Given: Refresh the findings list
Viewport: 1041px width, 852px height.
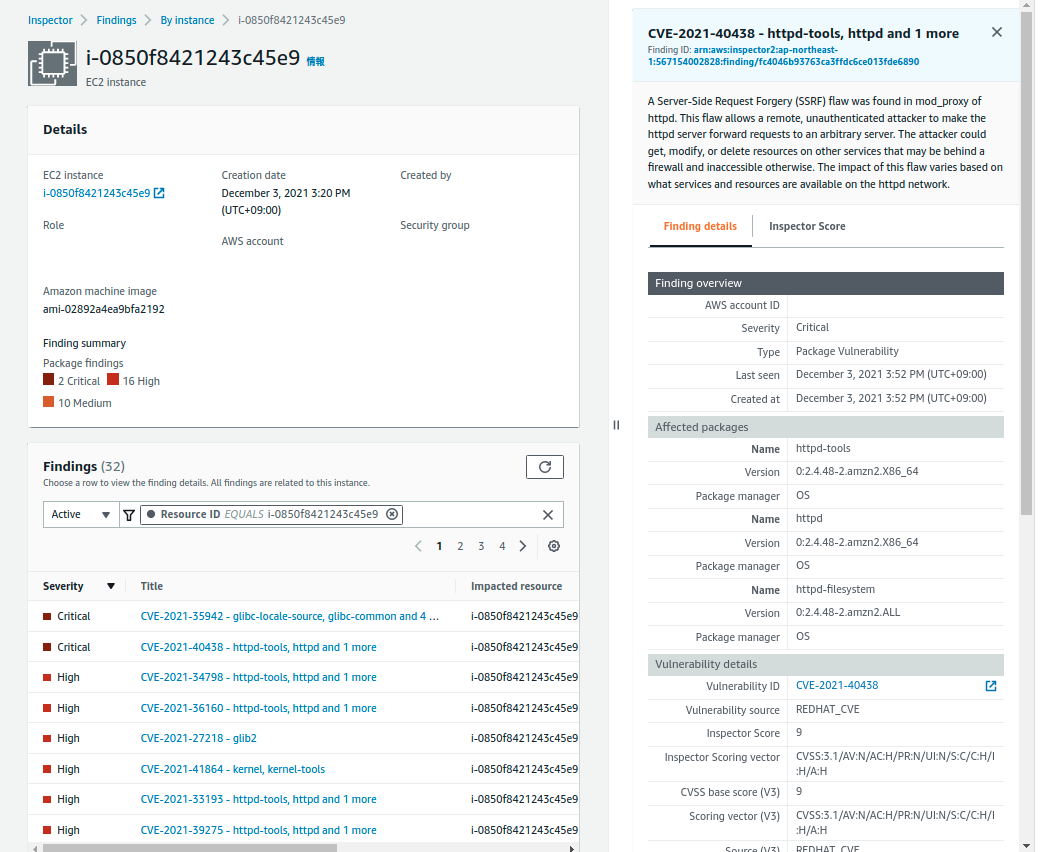Looking at the screenshot, I should coord(544,467).
